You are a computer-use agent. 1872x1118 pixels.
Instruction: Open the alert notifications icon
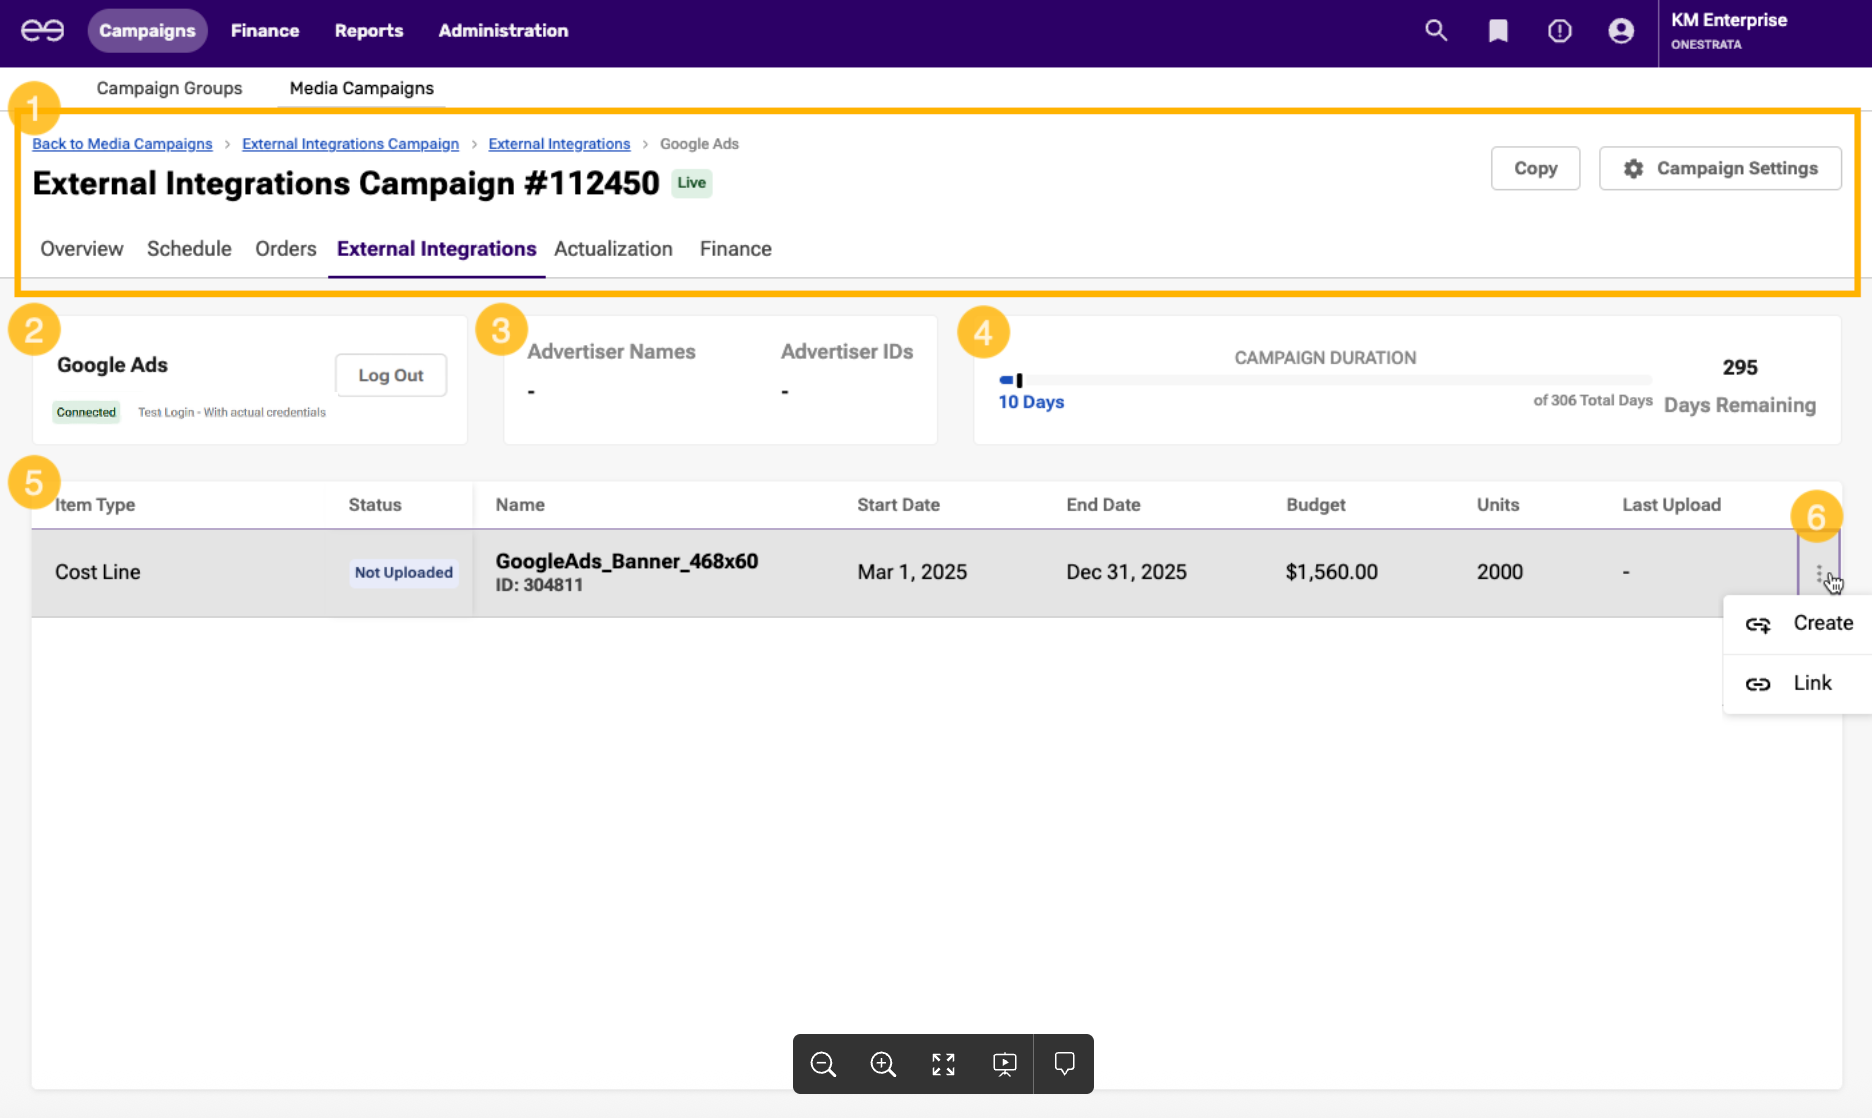1559,31
